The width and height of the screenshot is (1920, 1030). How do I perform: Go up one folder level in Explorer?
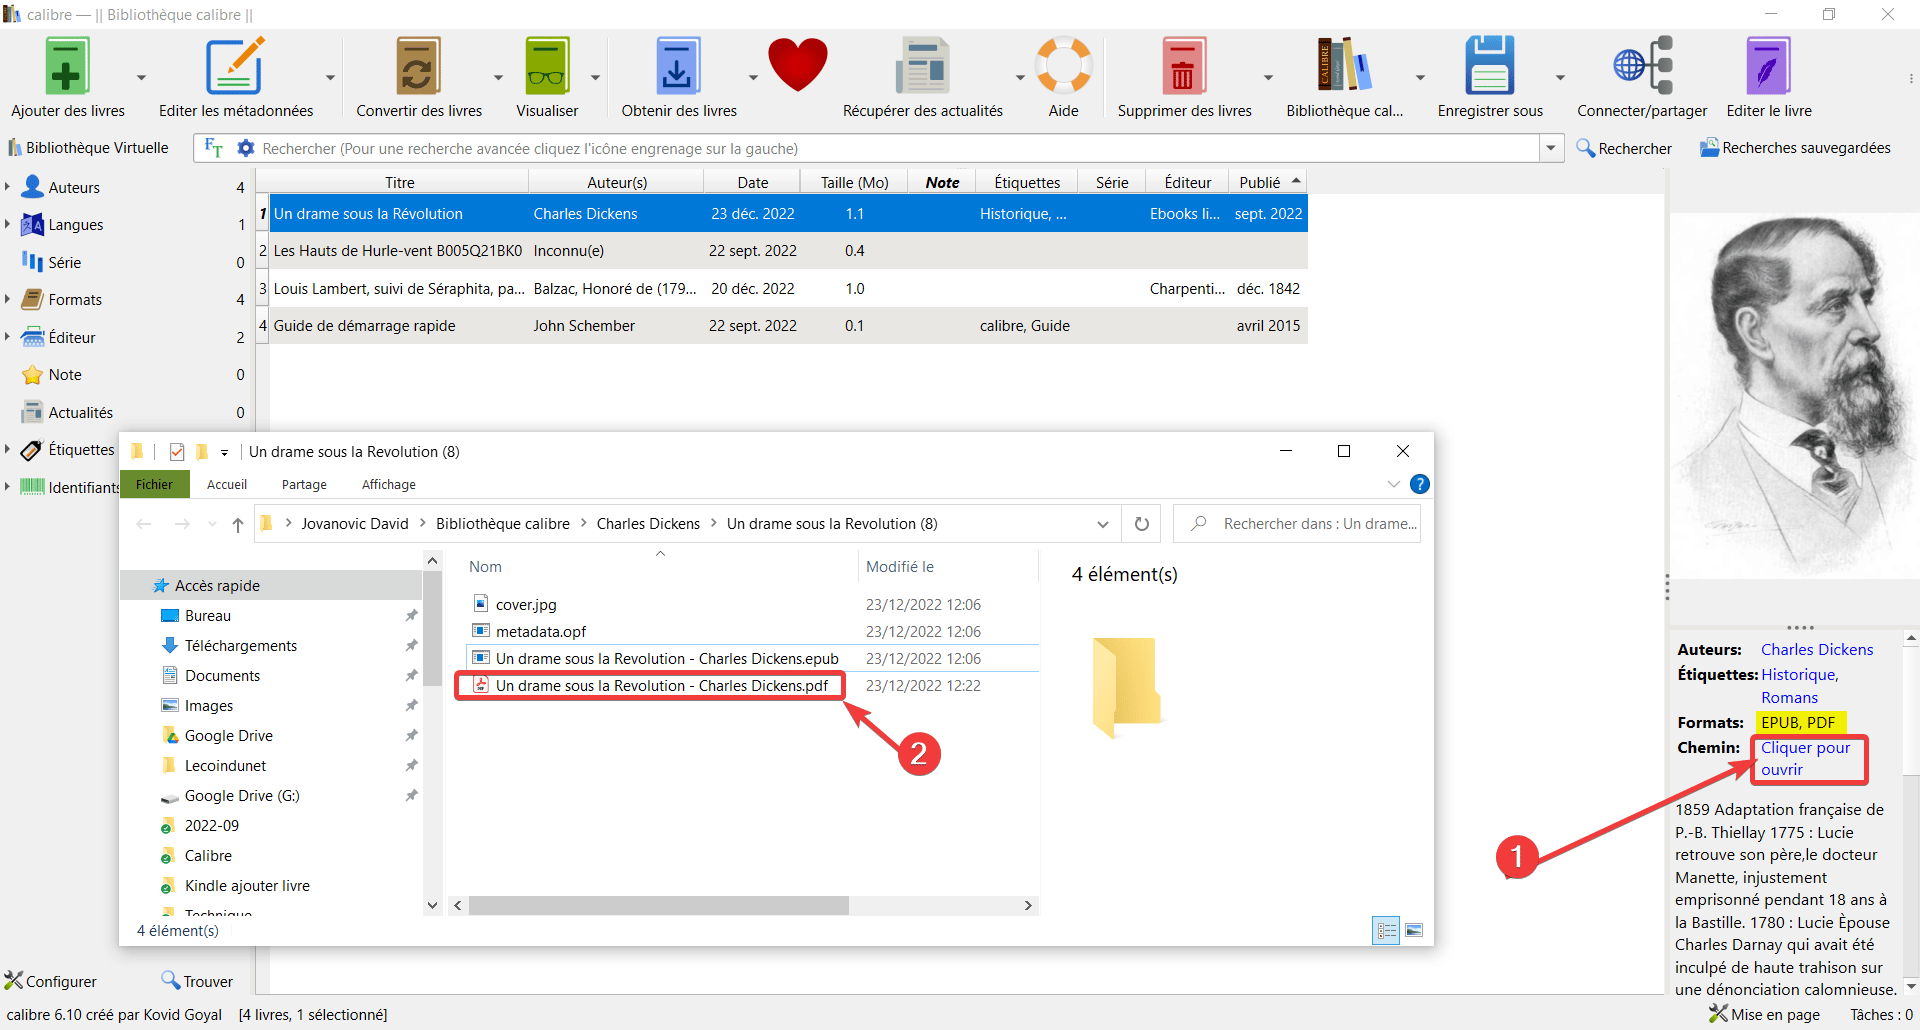(237, 524)
